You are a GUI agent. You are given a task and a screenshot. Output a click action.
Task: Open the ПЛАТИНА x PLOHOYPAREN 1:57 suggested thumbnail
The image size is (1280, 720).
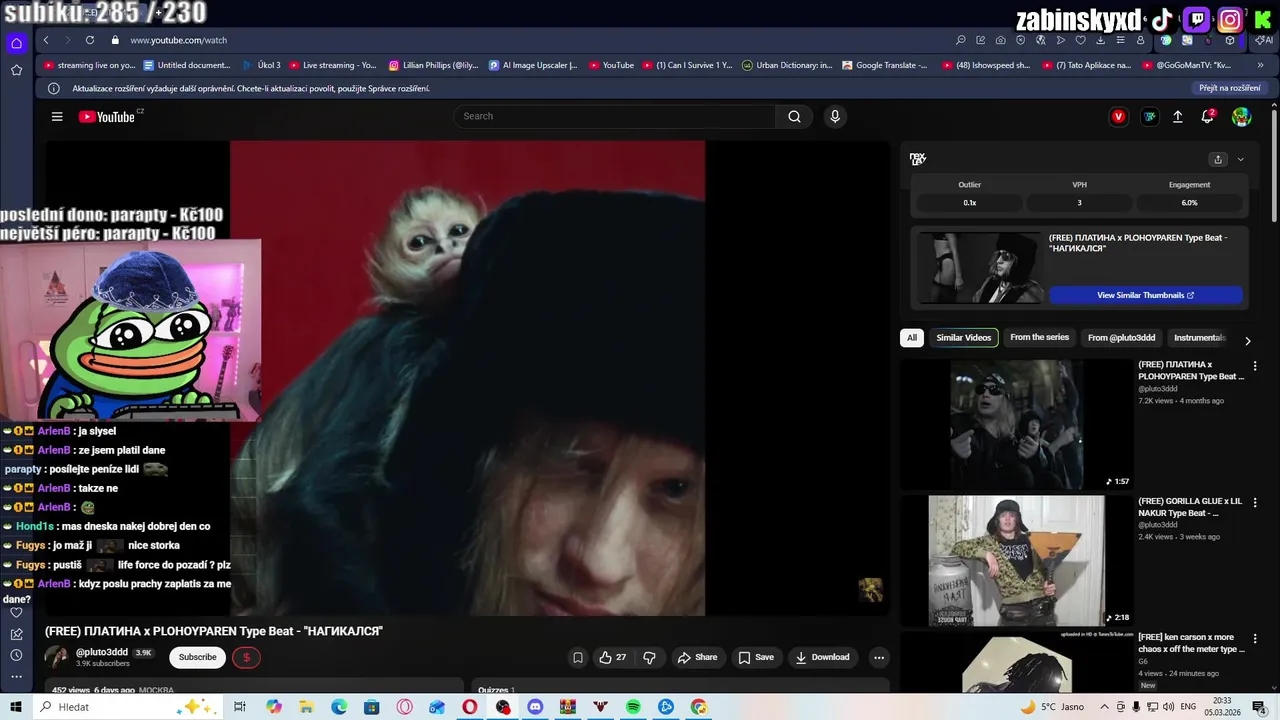point(1017,425)
